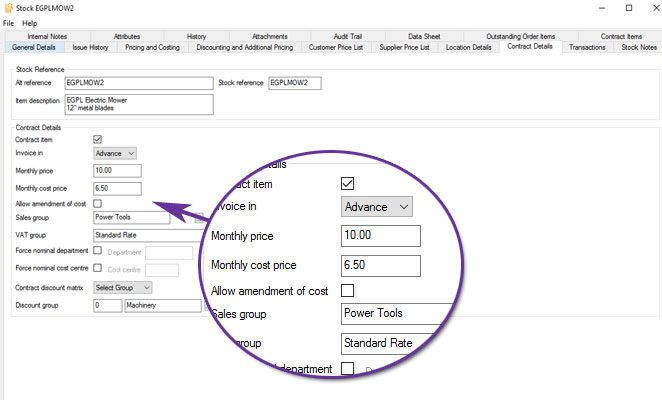Open the Transactions tab
Image resolution: width=662 pixels, height=400 pixels.
(586, 47)
